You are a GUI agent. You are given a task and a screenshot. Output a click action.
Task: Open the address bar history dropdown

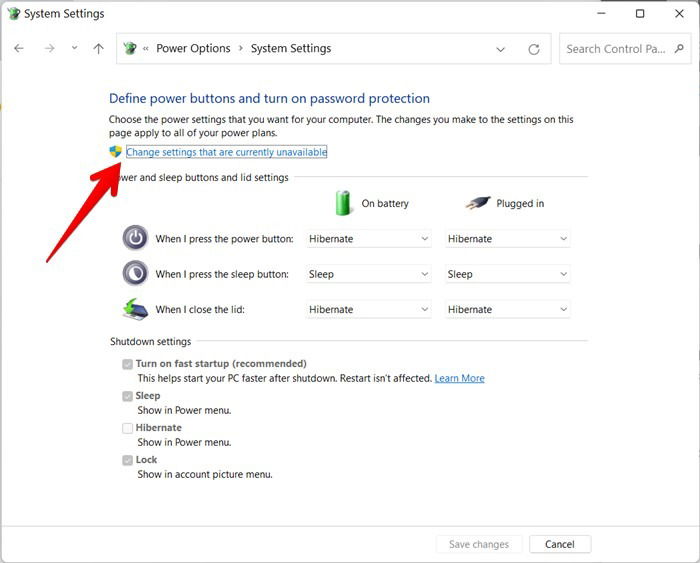pos(500,49)
